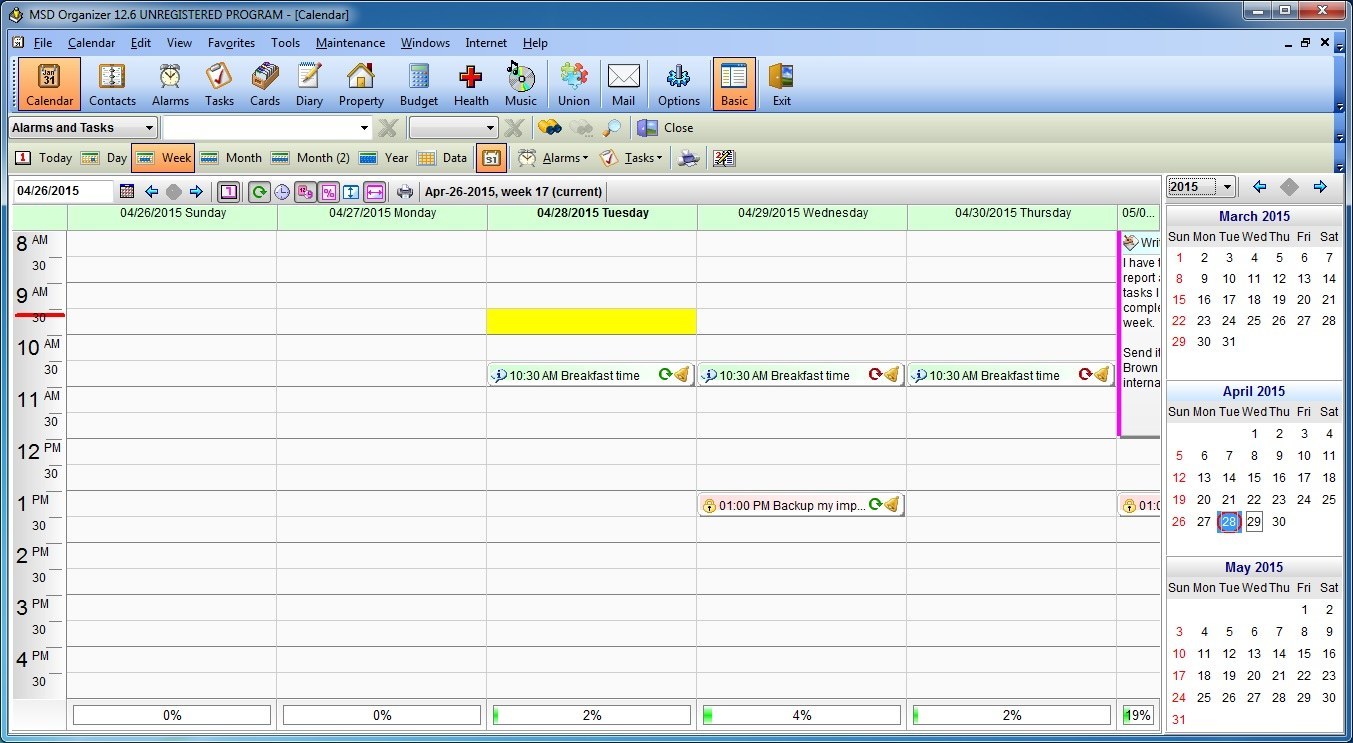This screenshot has width=1353, height=743.
Task: Expand the Alarms dropdown arrow in the view toolbar
Action: click(585, 158)
